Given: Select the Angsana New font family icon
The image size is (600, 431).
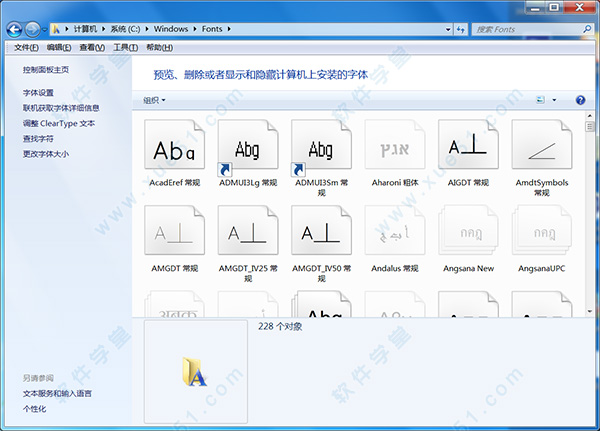Looking at the screenshot, I should 468,230.
